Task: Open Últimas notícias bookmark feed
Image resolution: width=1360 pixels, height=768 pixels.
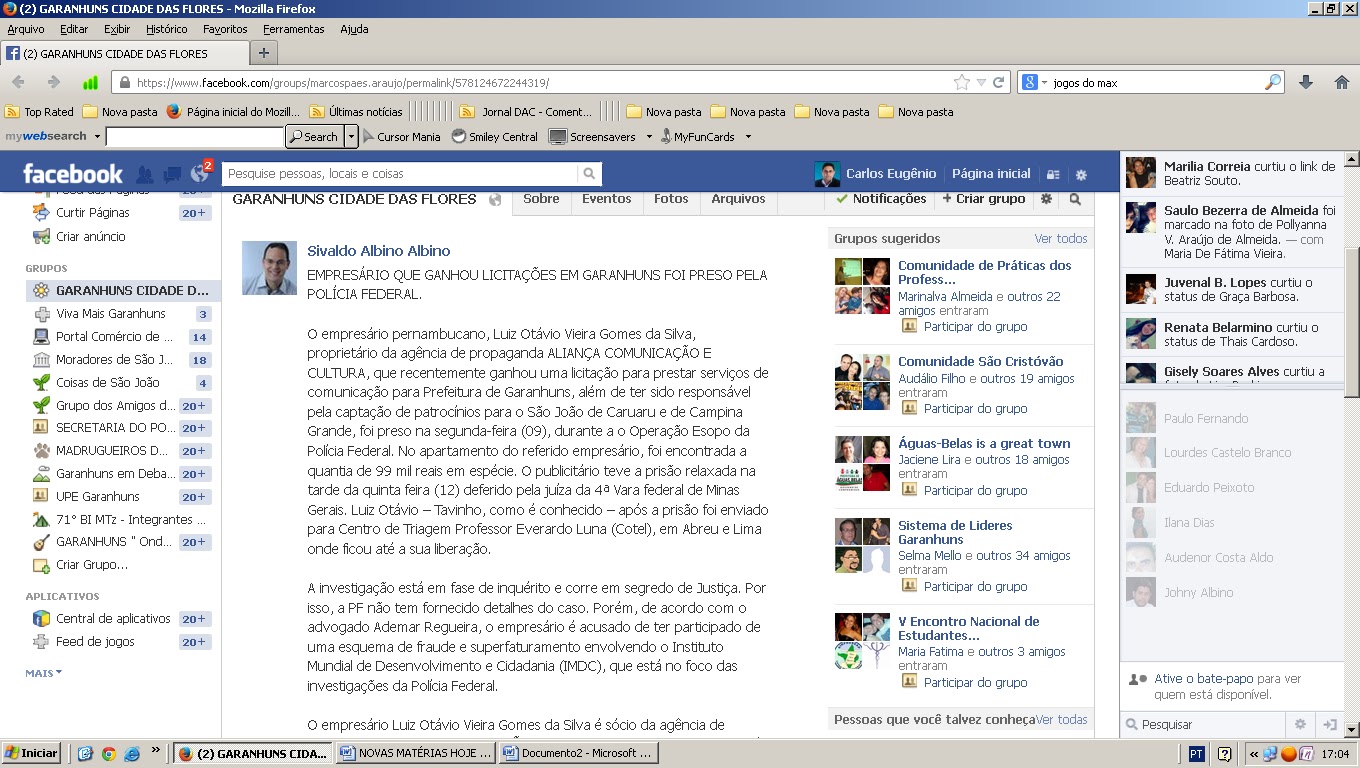Action: 356,112
